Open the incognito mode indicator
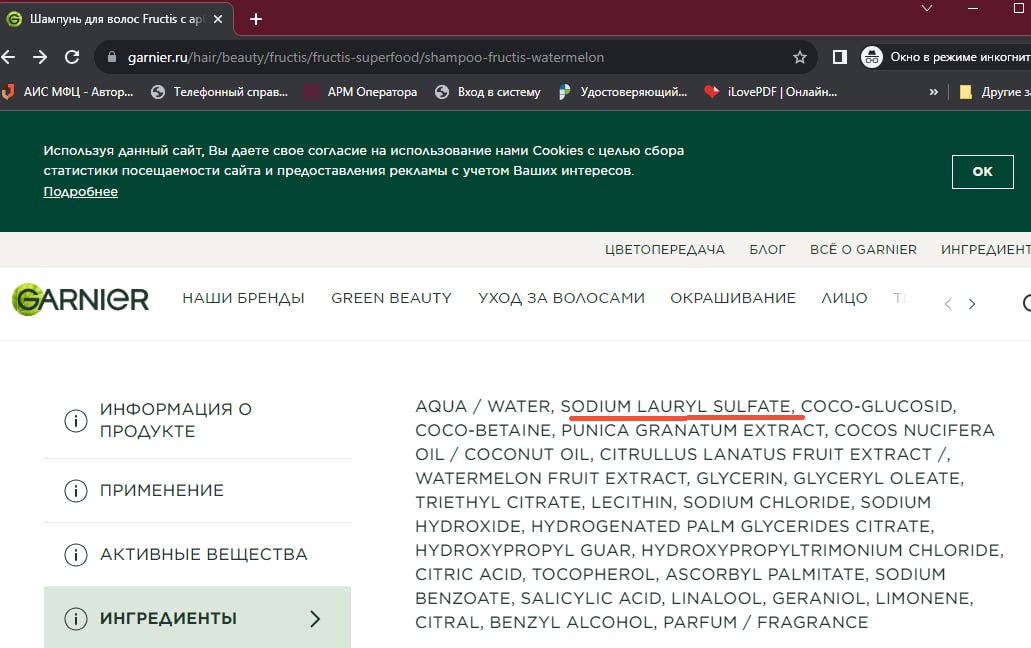The image size is (1031, 648). coord(946,57)
